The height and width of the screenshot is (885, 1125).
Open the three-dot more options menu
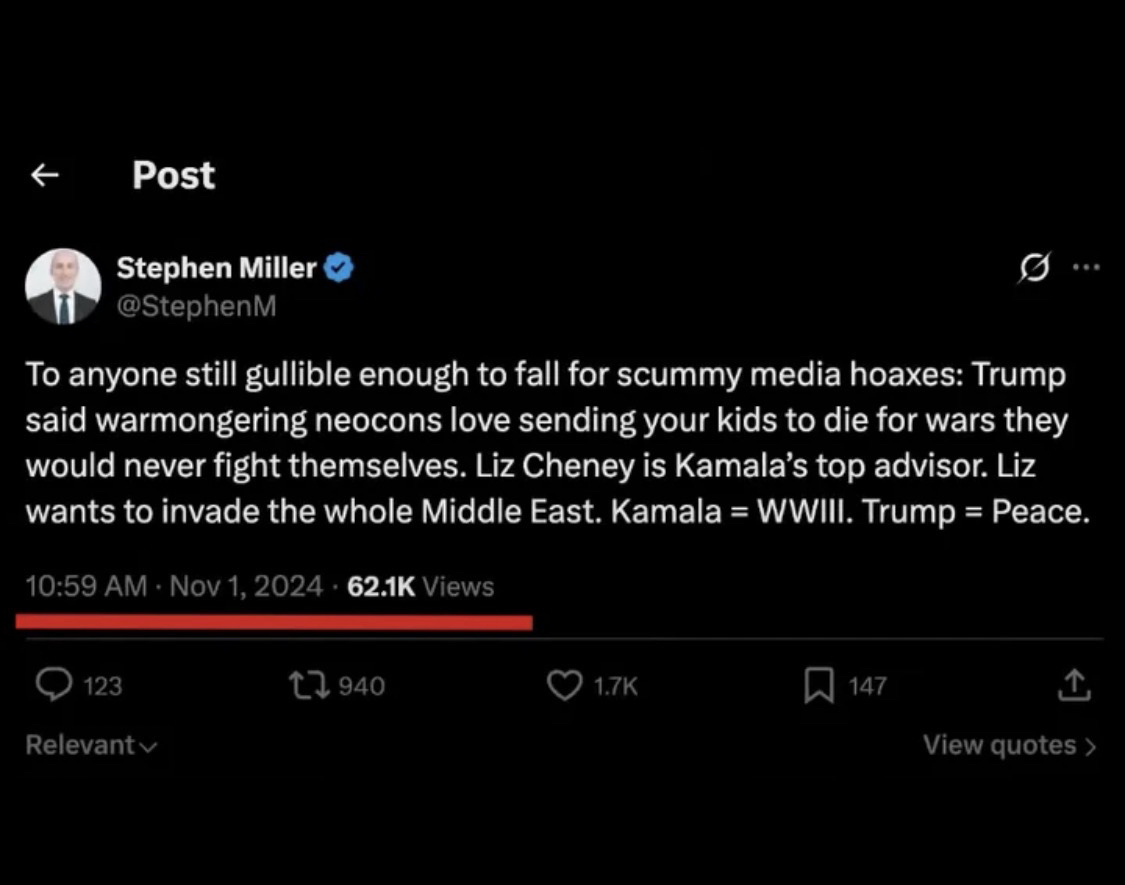tap(1085, 268)
